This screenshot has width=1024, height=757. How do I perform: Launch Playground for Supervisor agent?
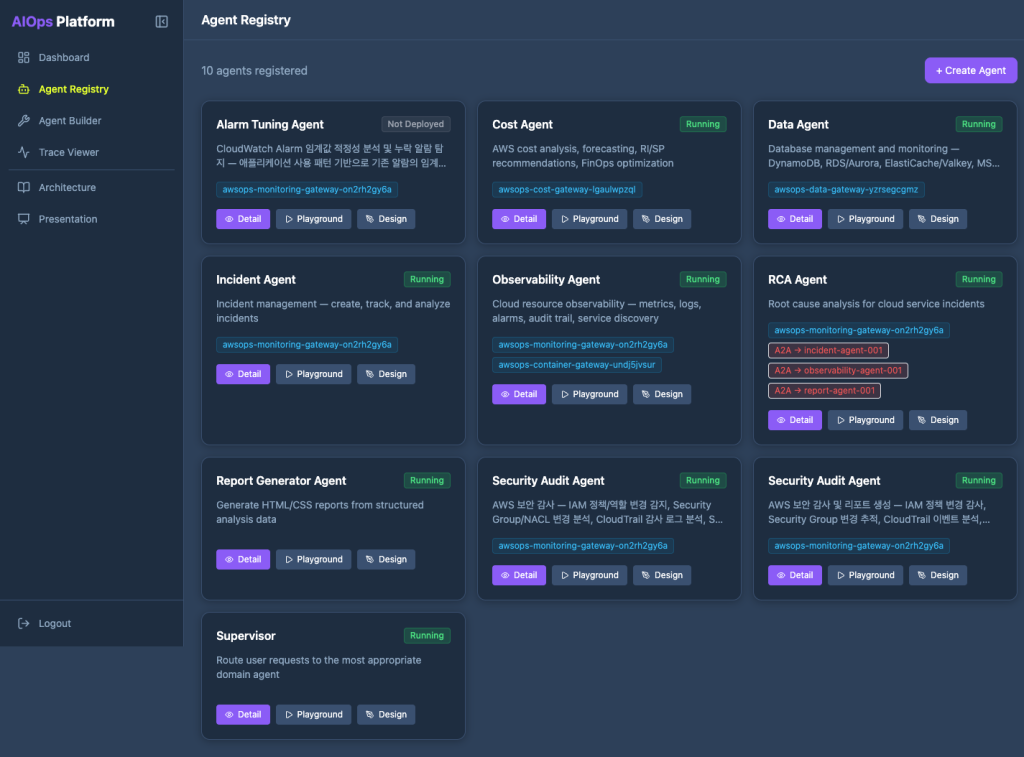(x=313, y=715)
